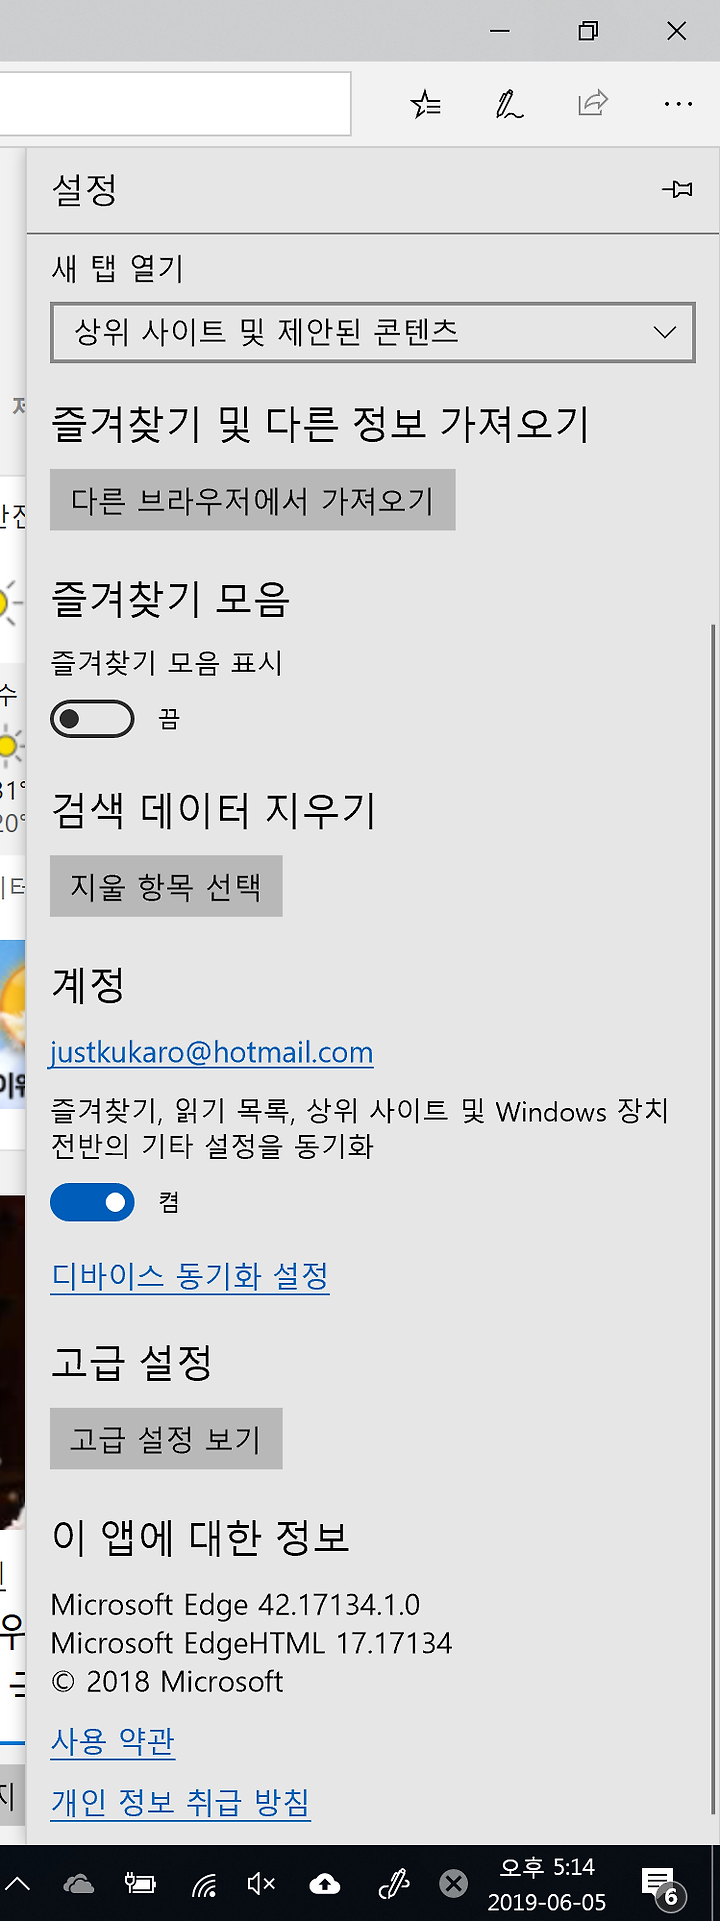Turn off the account sync toggle
This screenshot has height=1921, width=720.
click(92, 1202)
